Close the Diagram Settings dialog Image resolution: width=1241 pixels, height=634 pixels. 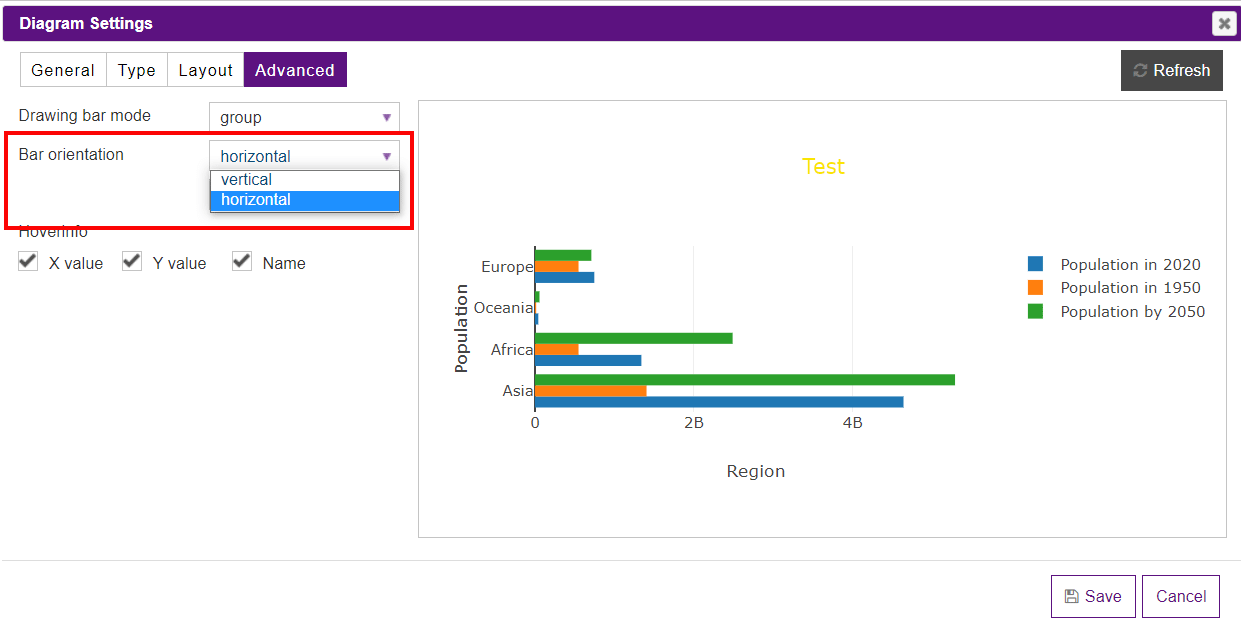pos(1224,23)
